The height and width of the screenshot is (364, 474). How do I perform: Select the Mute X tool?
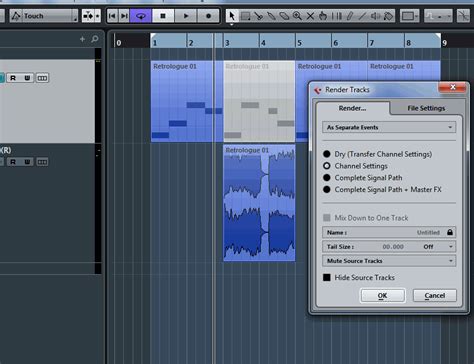tap(310, 16)
